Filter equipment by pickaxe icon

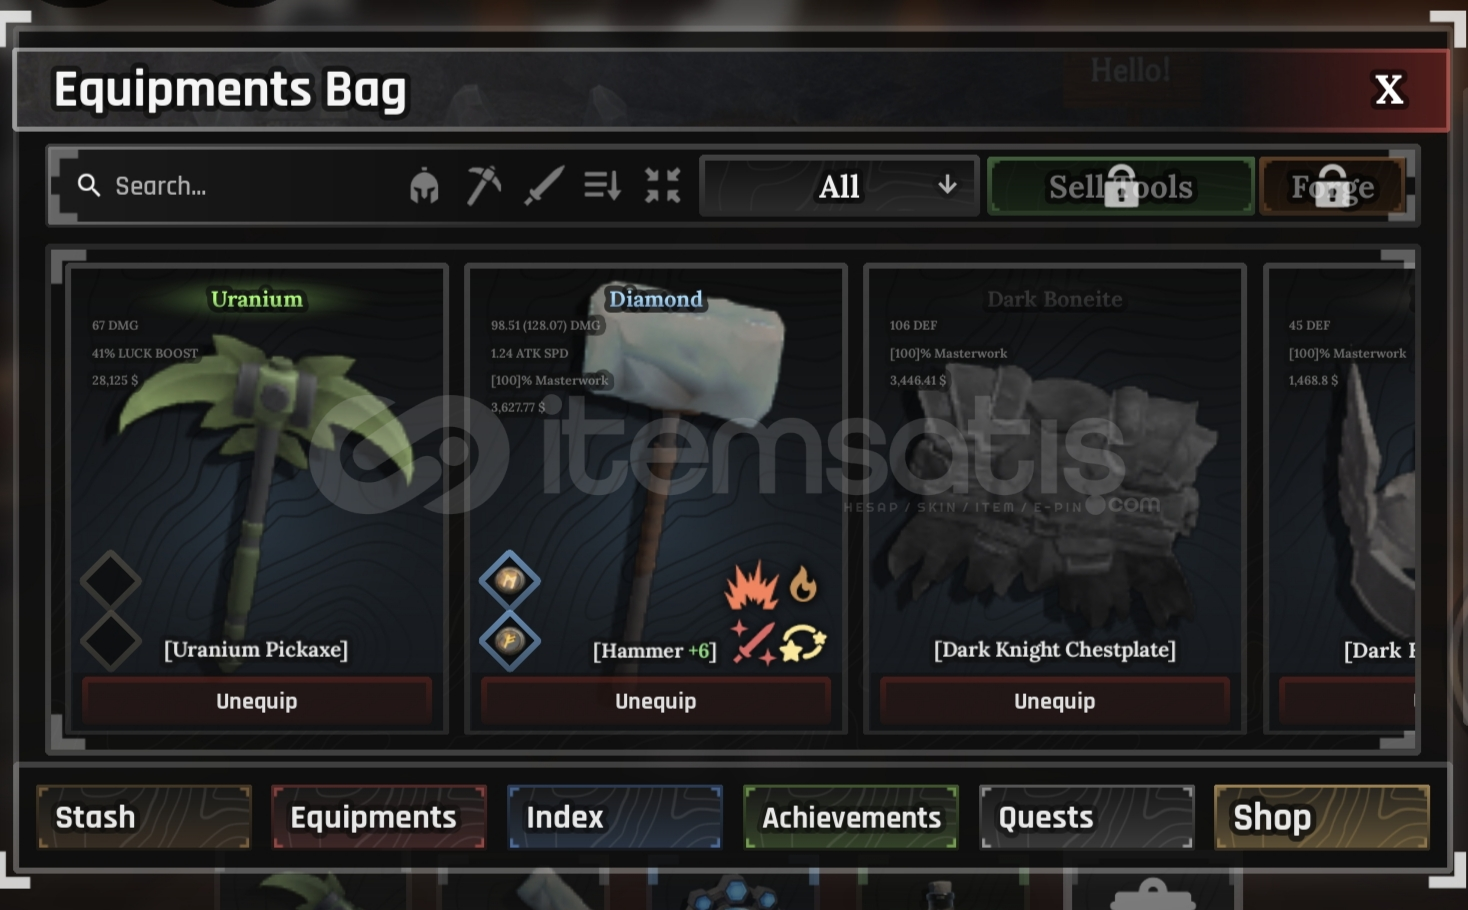[x=484, y=186]
